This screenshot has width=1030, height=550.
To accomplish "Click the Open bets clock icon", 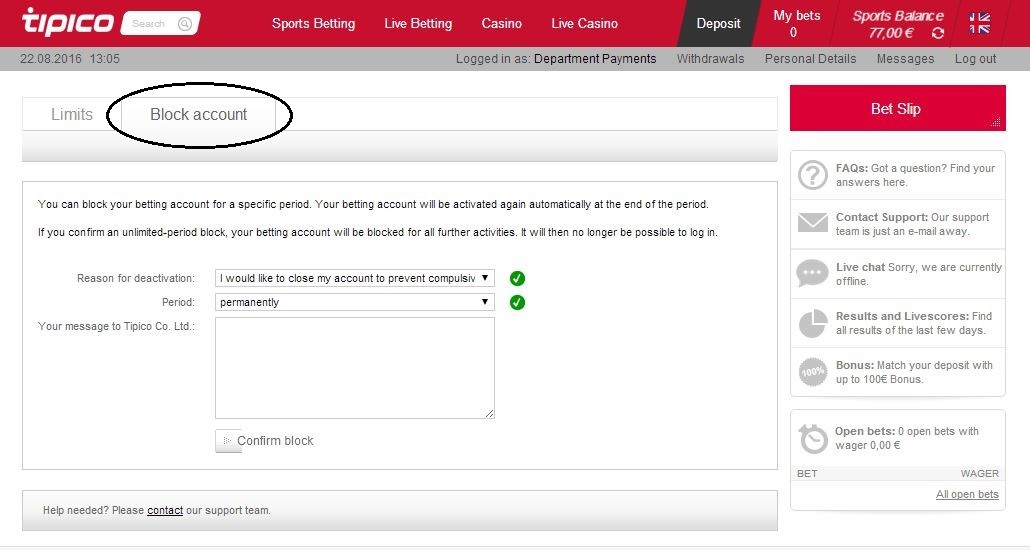I will coord(813,438).
